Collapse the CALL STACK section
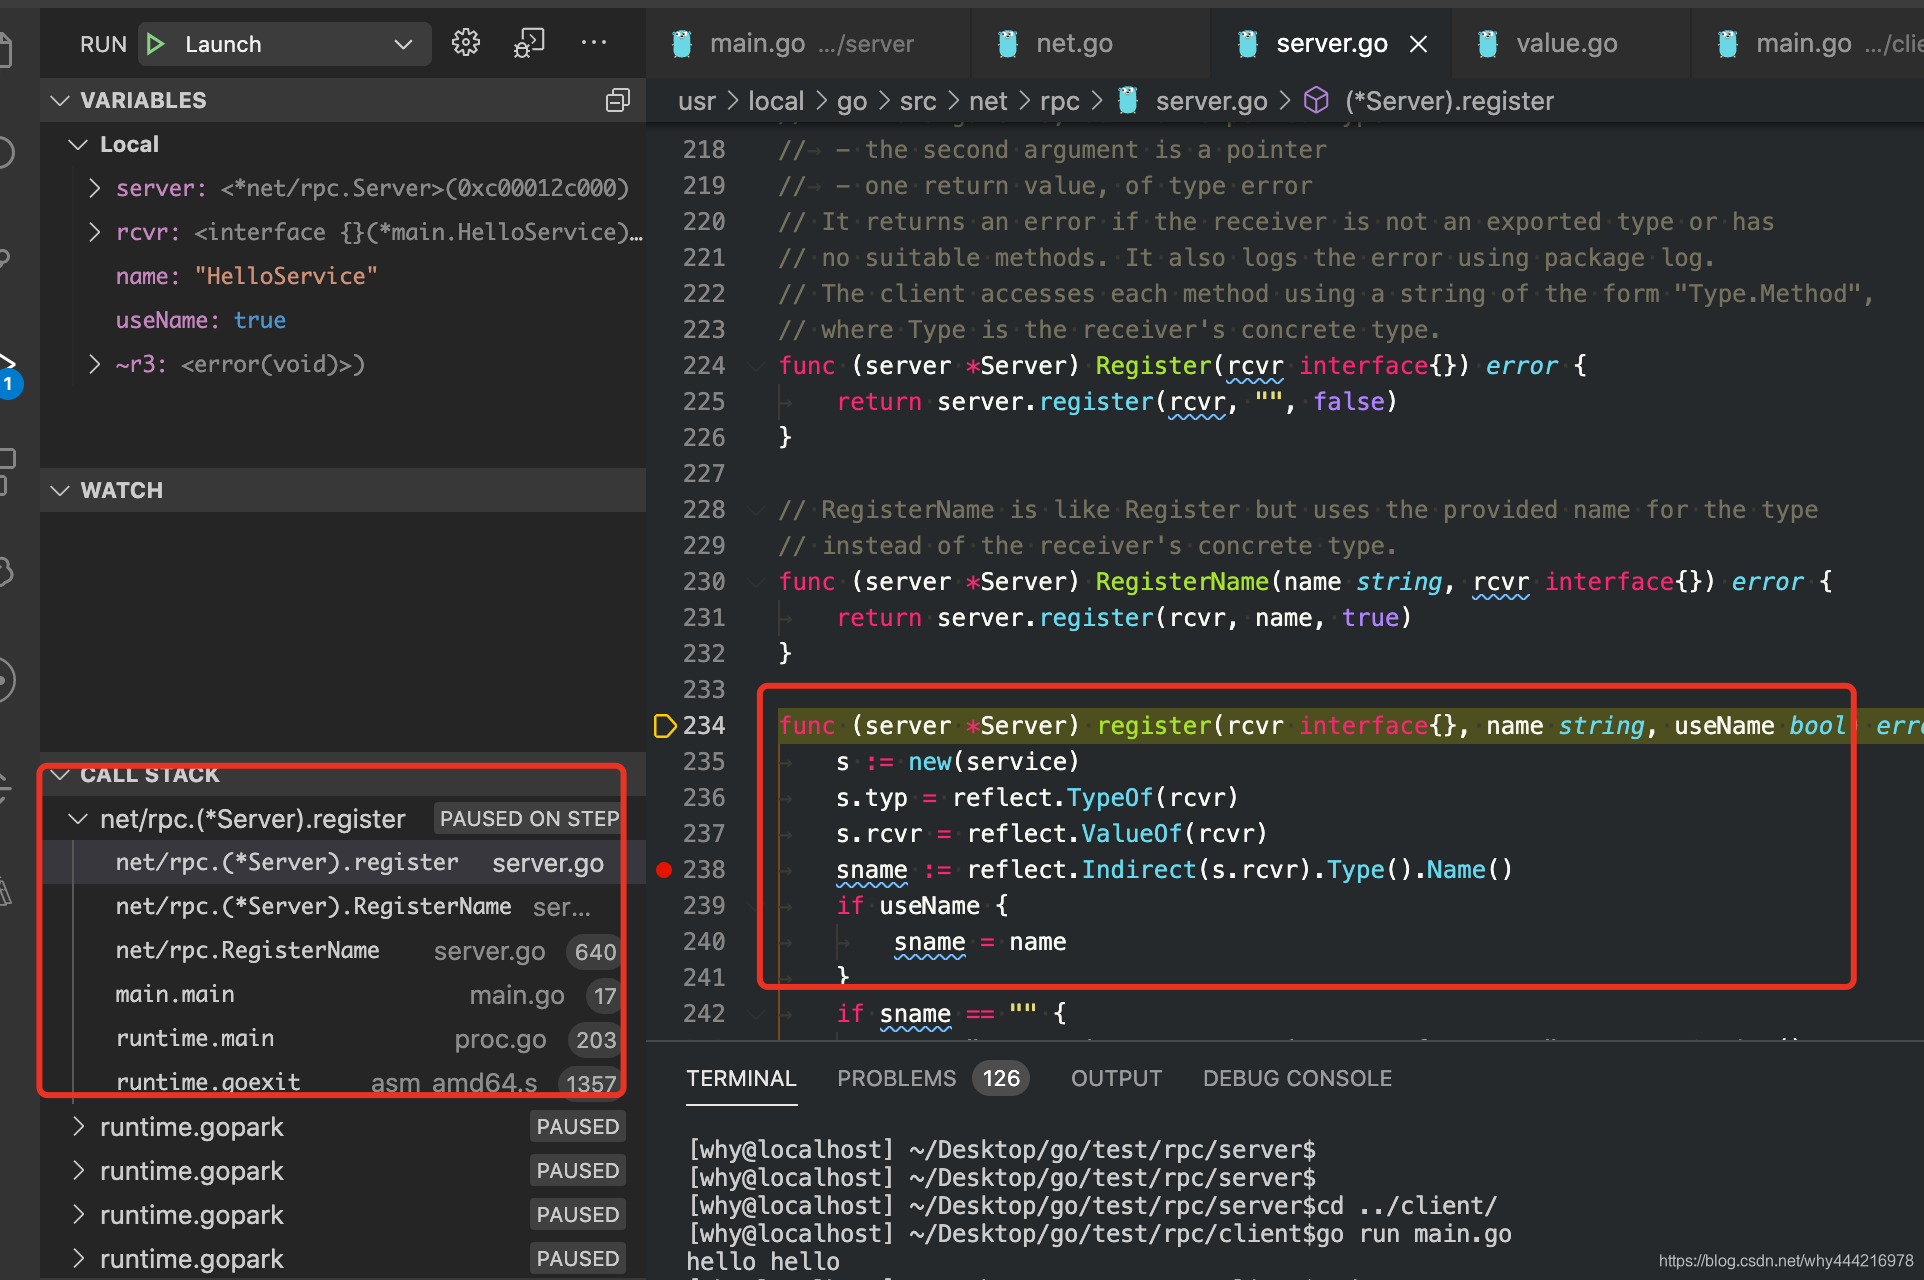This screenshot has height=1280, width=1924. pyautogui.click(x=60, y=774)
